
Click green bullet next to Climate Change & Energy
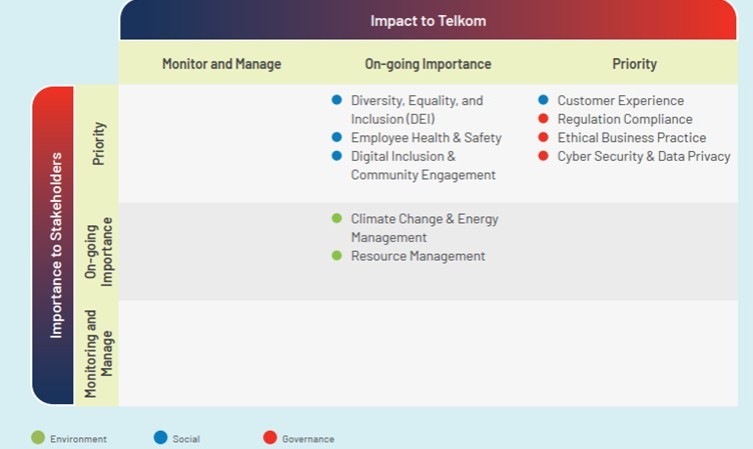point(337,218)
